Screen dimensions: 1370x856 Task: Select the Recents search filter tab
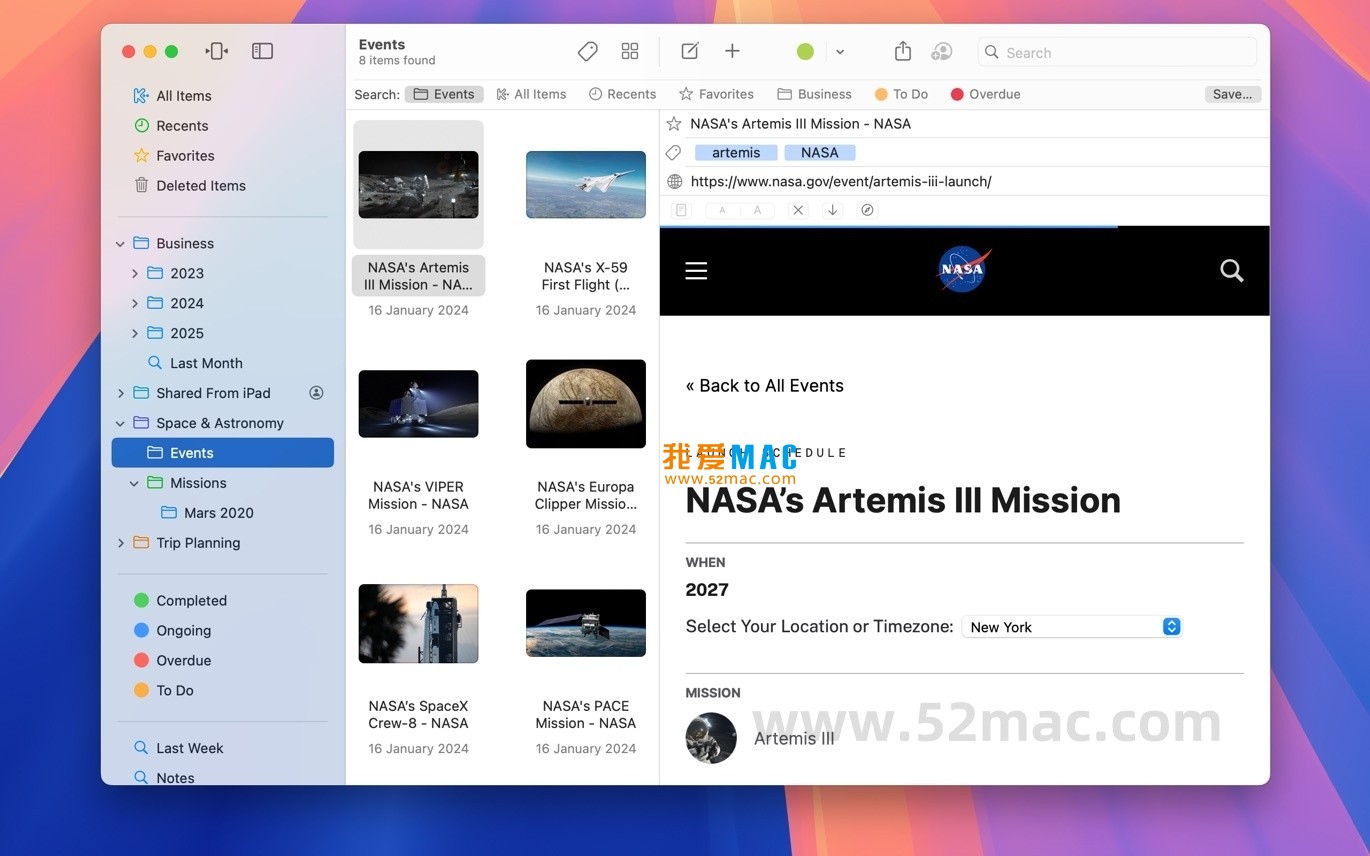click(622, 93)
